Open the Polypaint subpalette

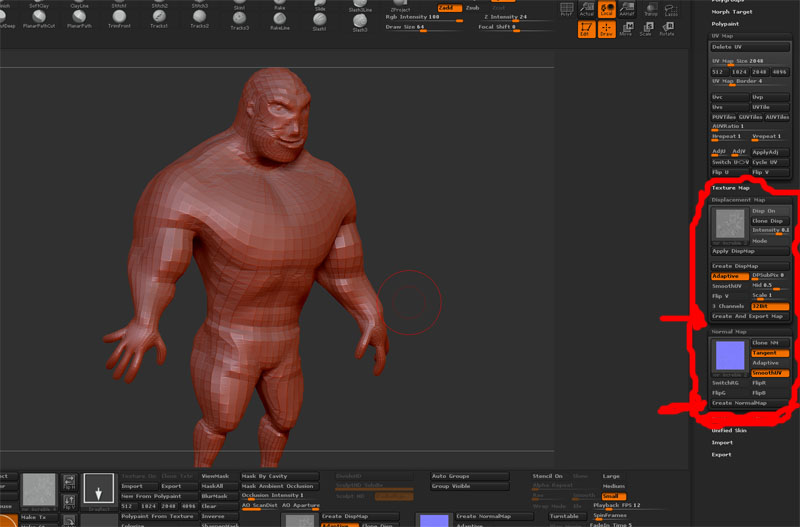pyautogui.click(x=725, y=22)
